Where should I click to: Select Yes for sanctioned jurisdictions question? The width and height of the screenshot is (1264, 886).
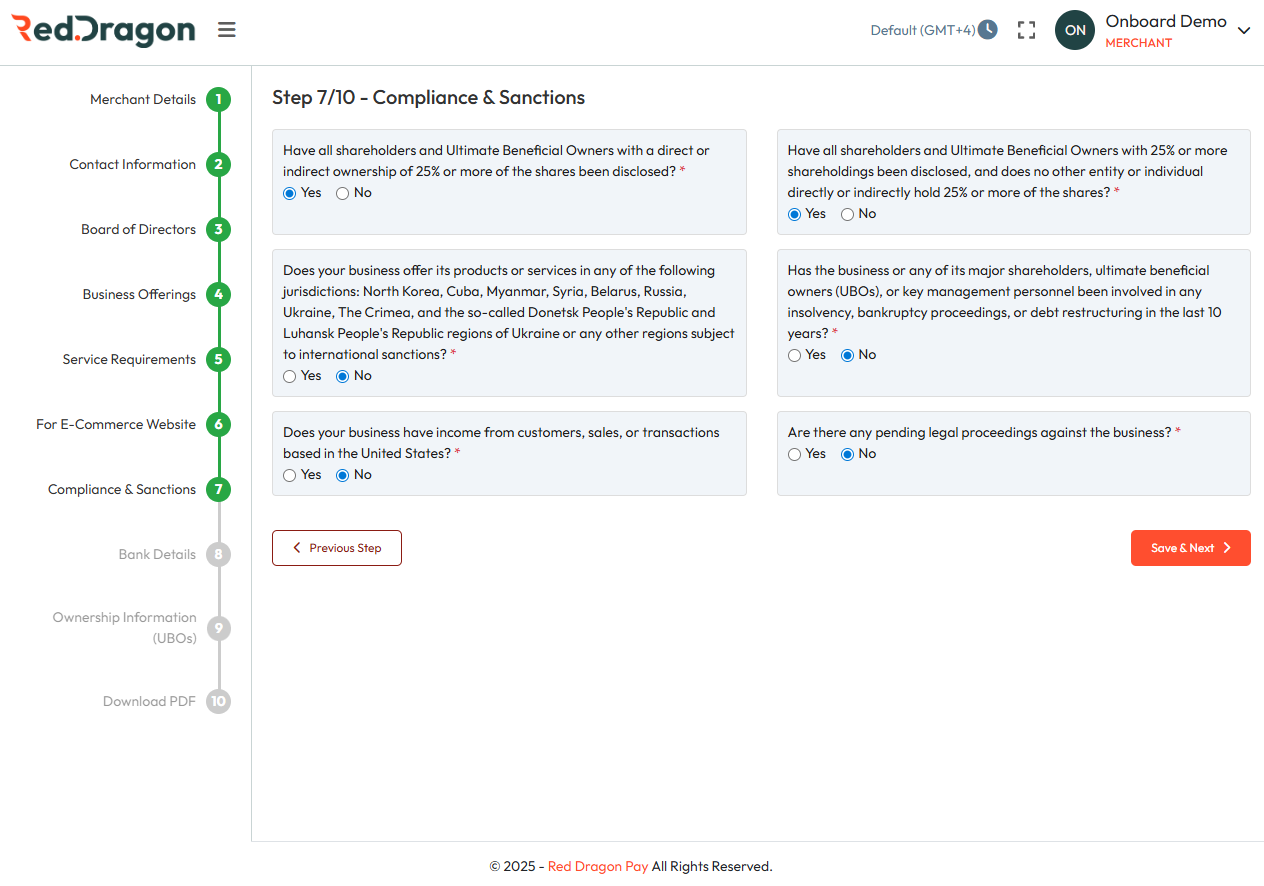click(290, 377)
